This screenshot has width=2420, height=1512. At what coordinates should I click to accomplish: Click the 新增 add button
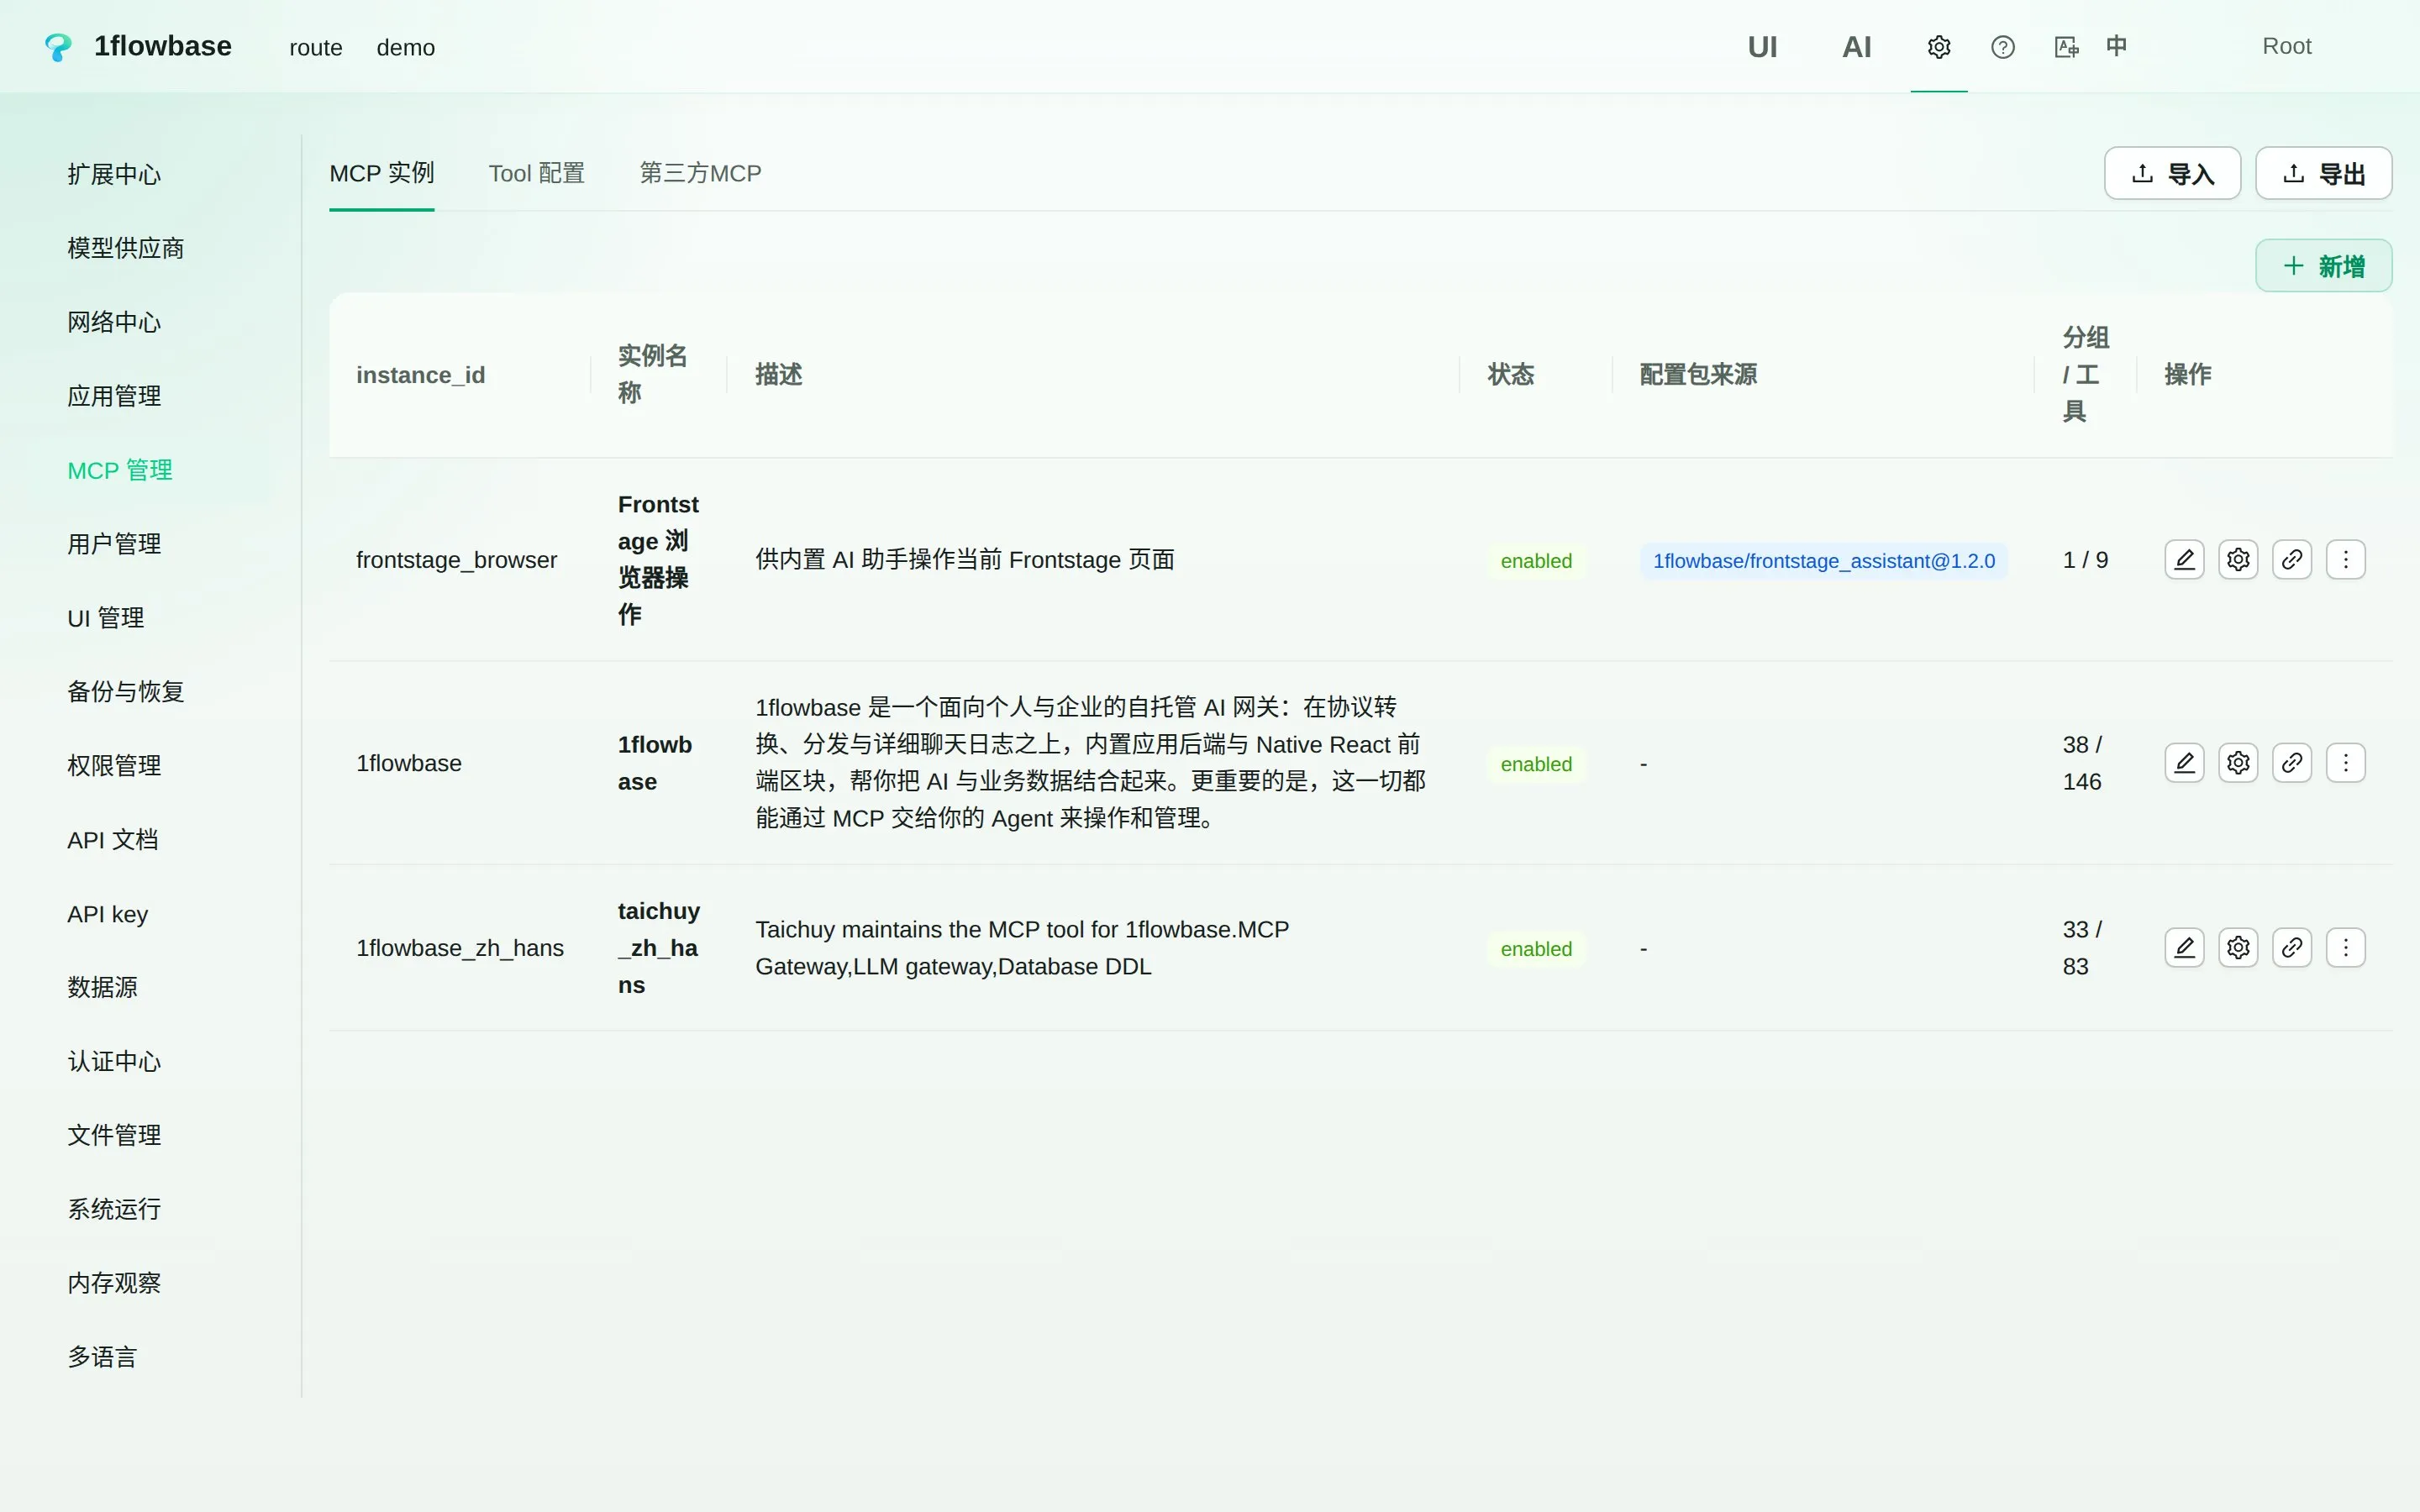tap(2323, 266)
